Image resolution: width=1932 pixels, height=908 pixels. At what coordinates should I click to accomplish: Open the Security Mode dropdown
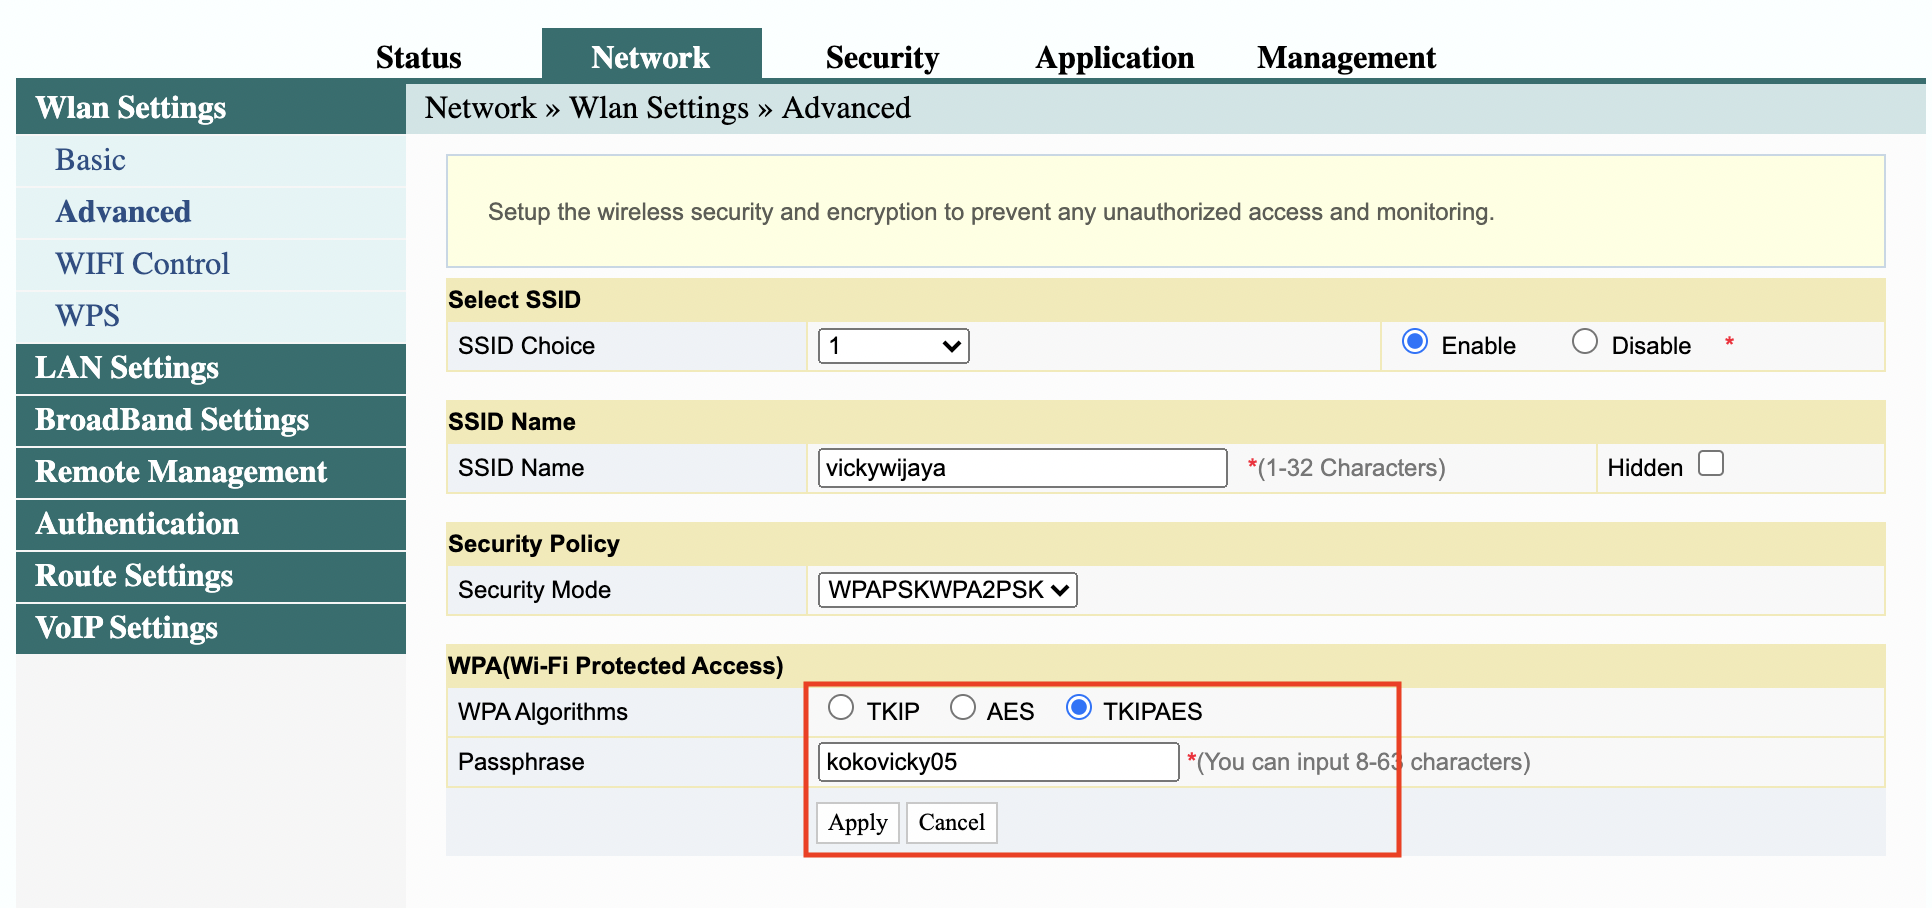click(x=945, y=589)
